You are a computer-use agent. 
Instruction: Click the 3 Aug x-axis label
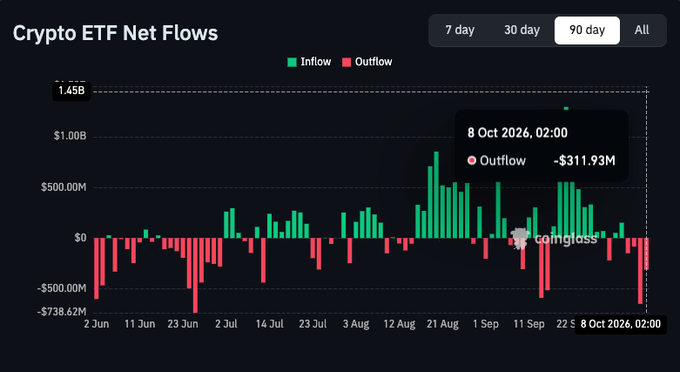click(356, 324)
